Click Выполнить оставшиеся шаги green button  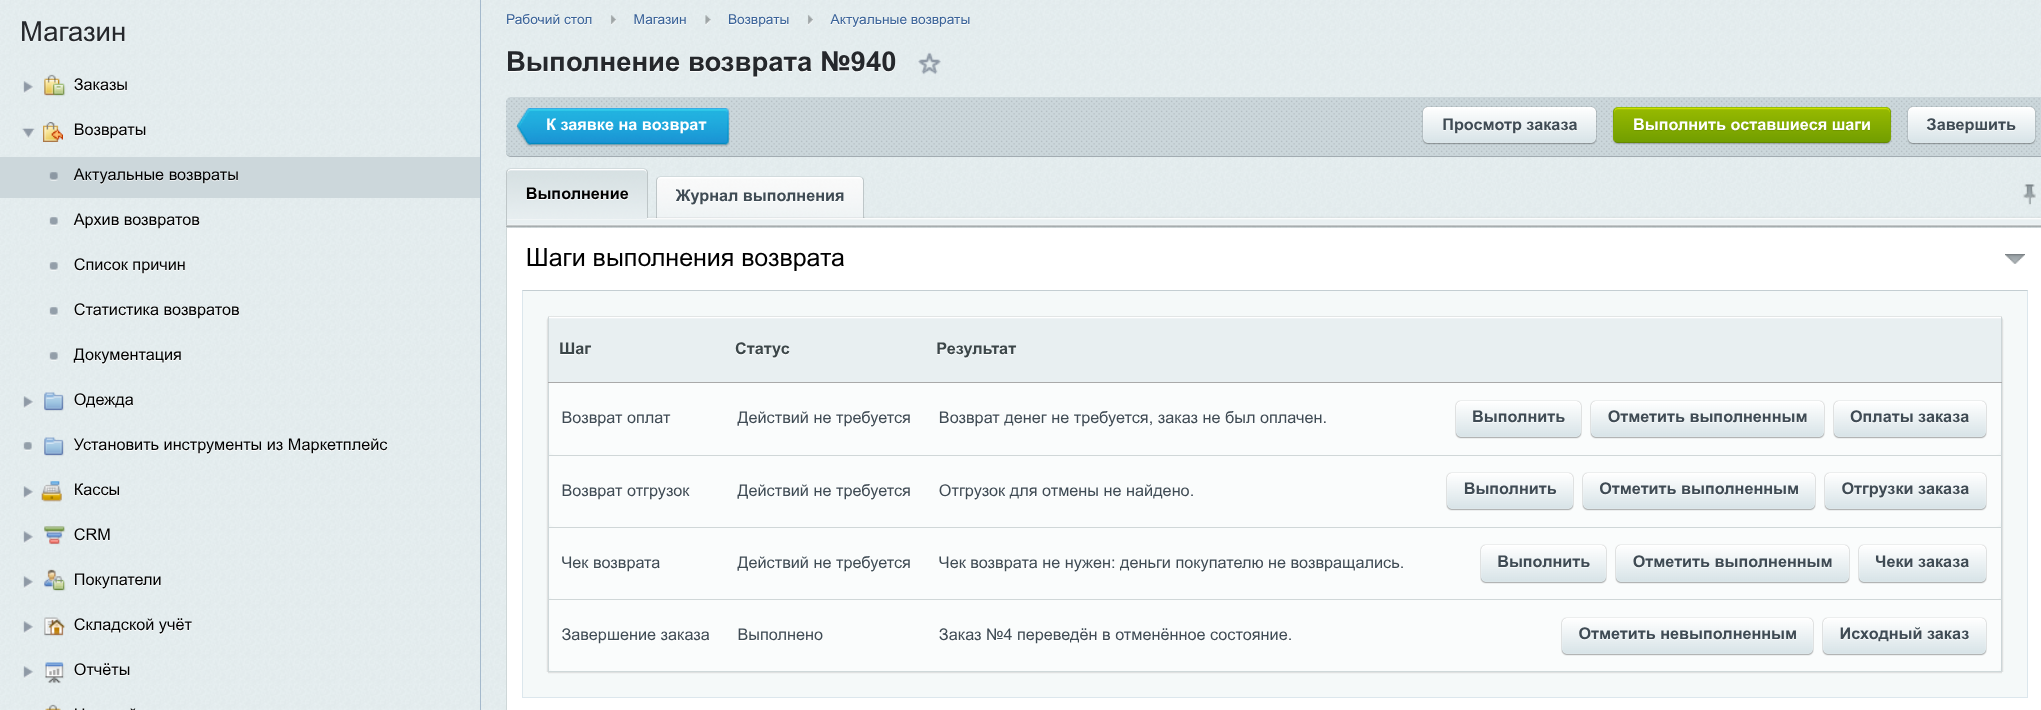click(x=1751, y=125)
